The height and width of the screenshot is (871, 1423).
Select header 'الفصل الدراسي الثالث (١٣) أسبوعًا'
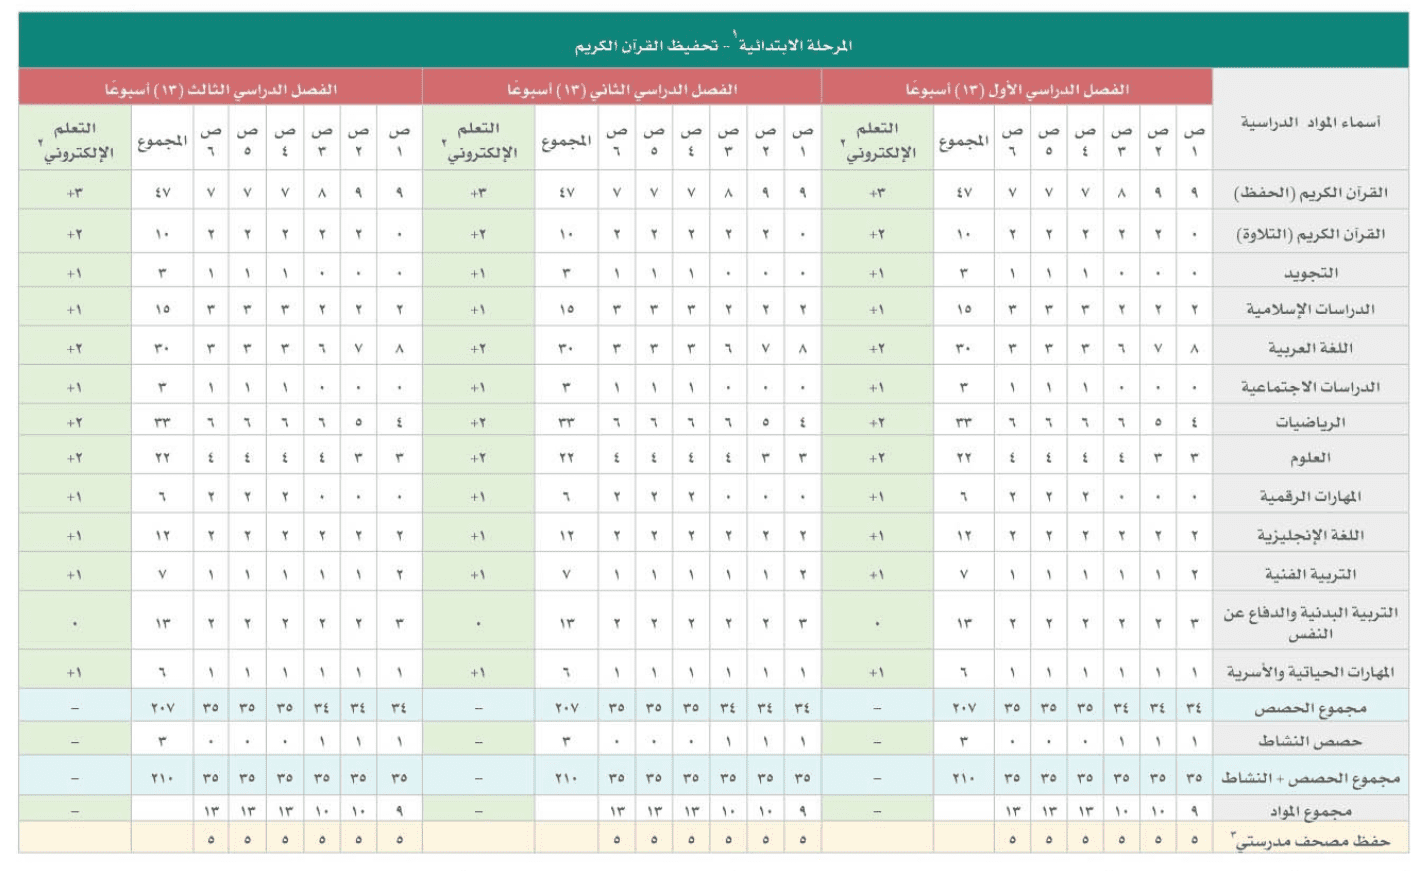[x=221, y=90]
